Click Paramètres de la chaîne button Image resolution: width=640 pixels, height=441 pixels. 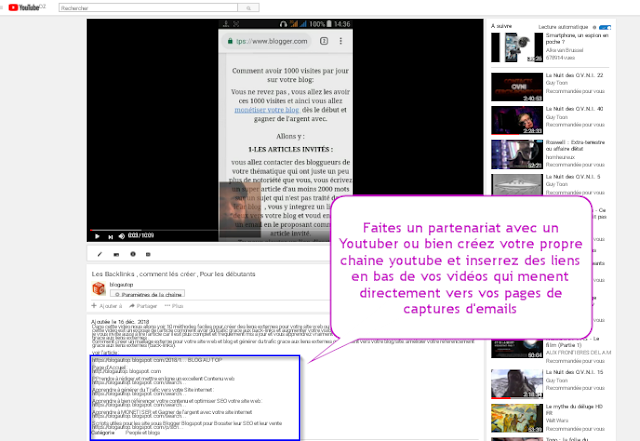(147, 294)
